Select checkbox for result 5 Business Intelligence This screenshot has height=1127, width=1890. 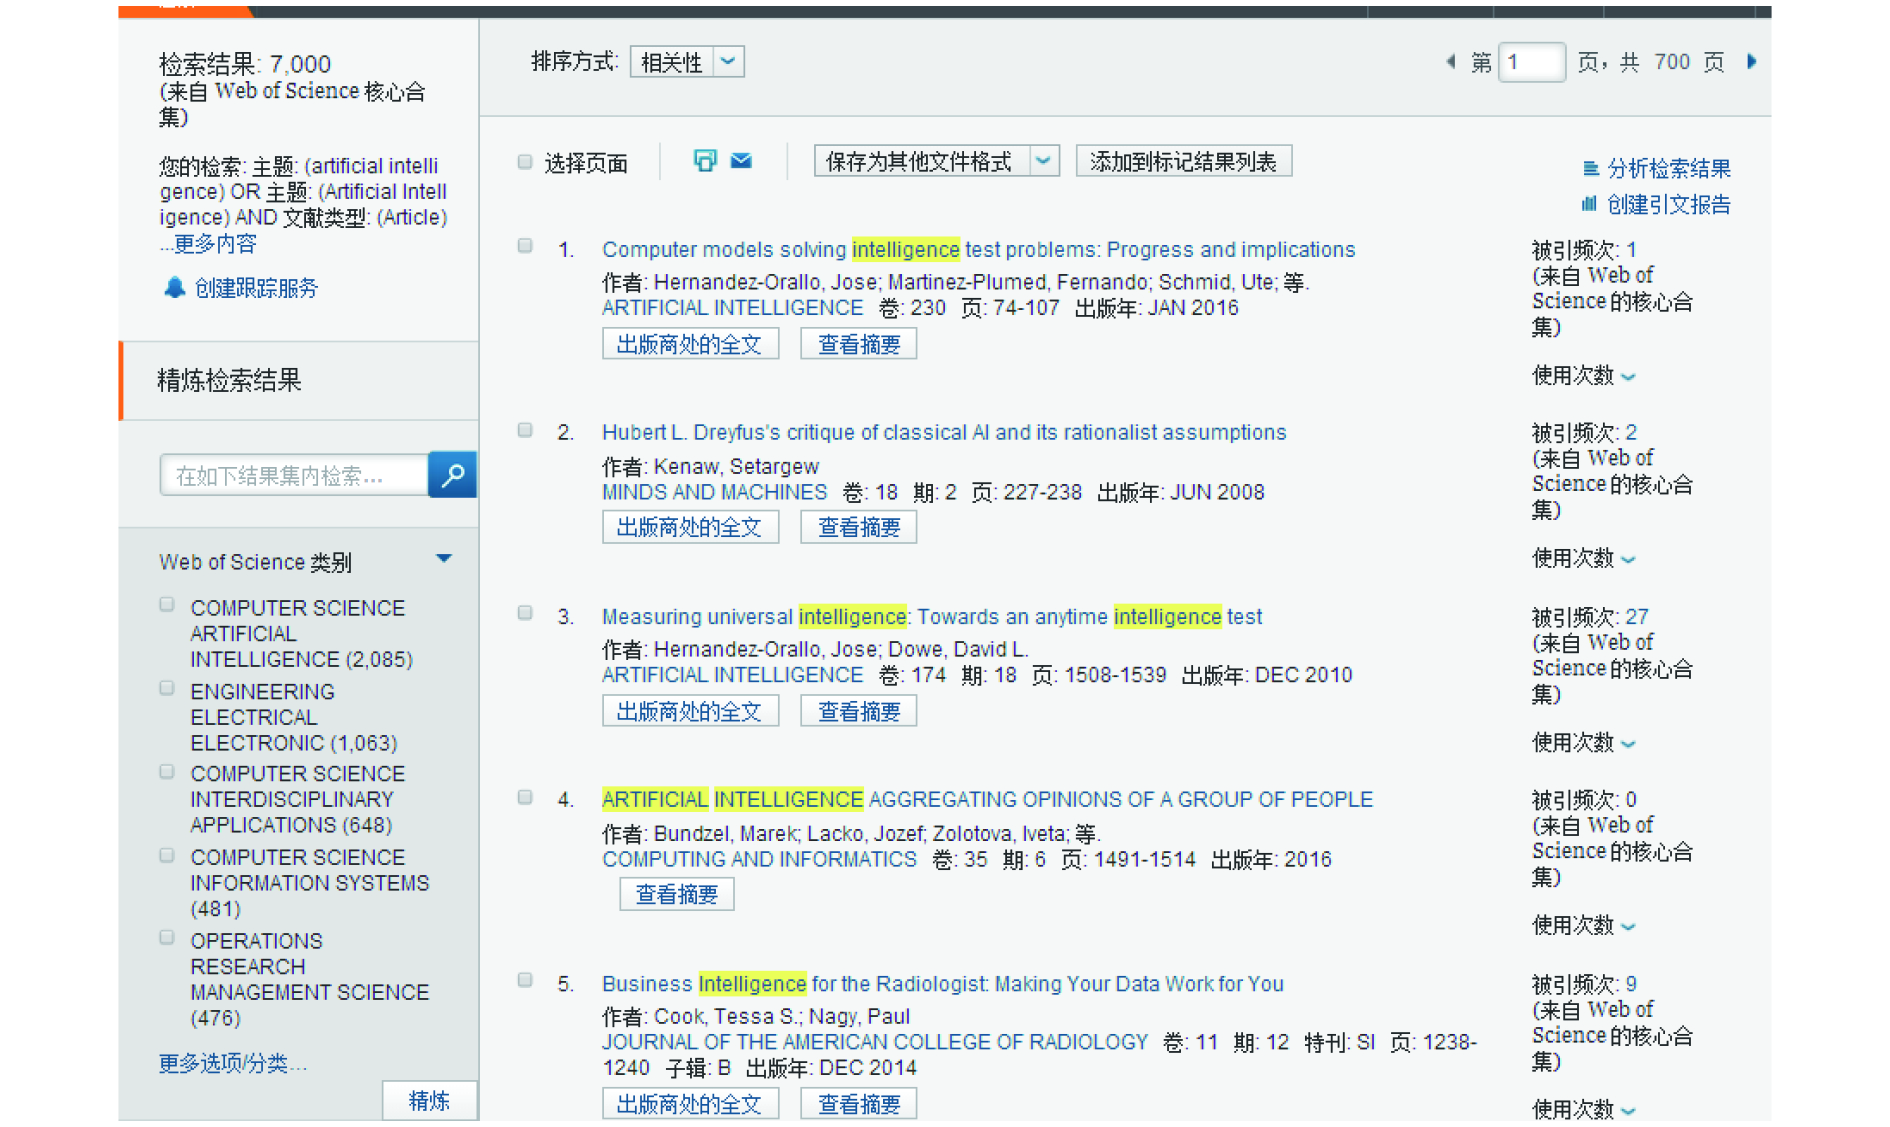525,980
